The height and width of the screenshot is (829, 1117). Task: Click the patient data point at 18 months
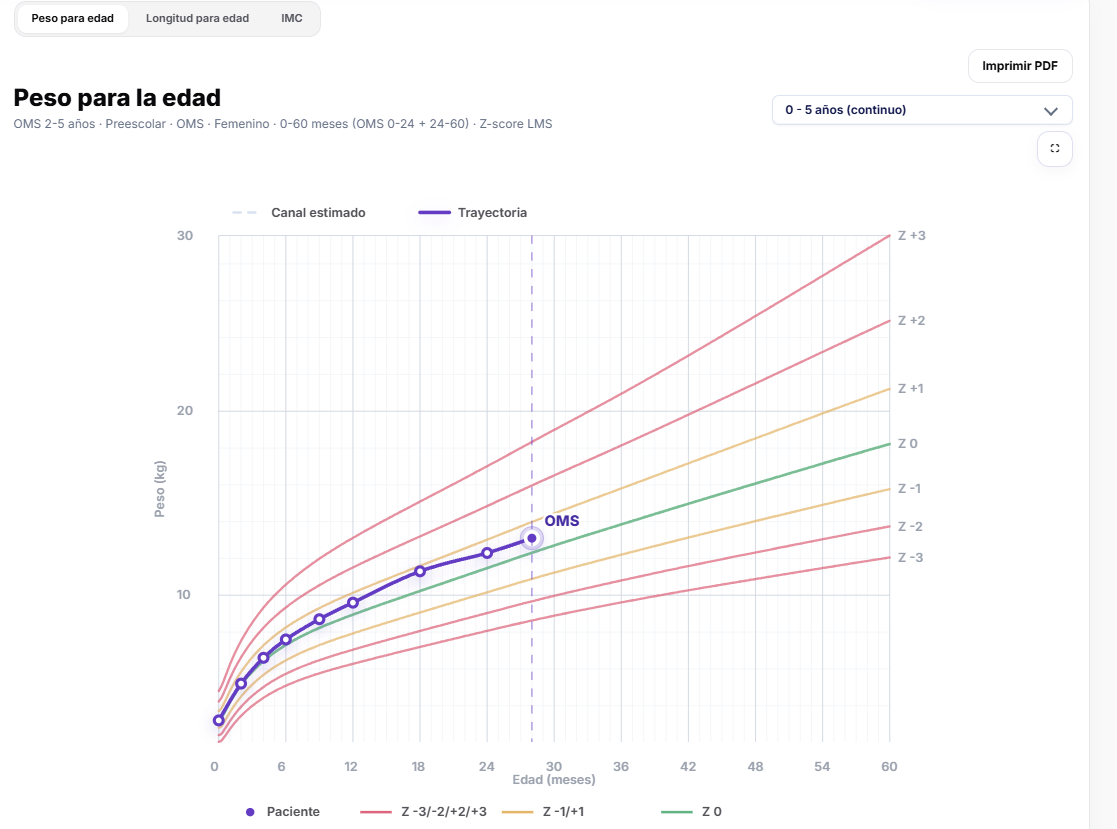420,571
